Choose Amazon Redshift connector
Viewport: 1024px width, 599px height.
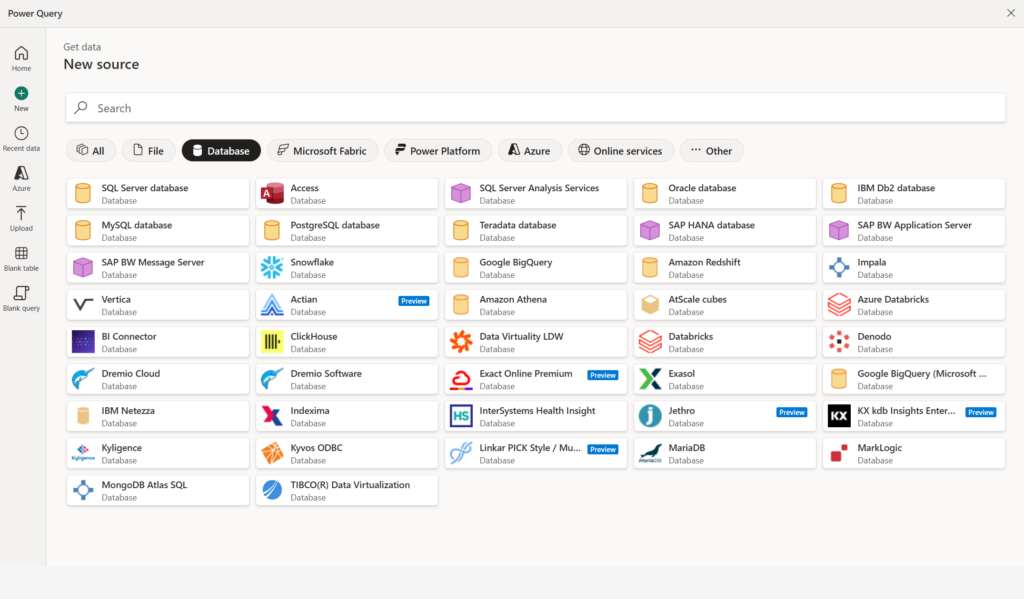click(725, 268)
